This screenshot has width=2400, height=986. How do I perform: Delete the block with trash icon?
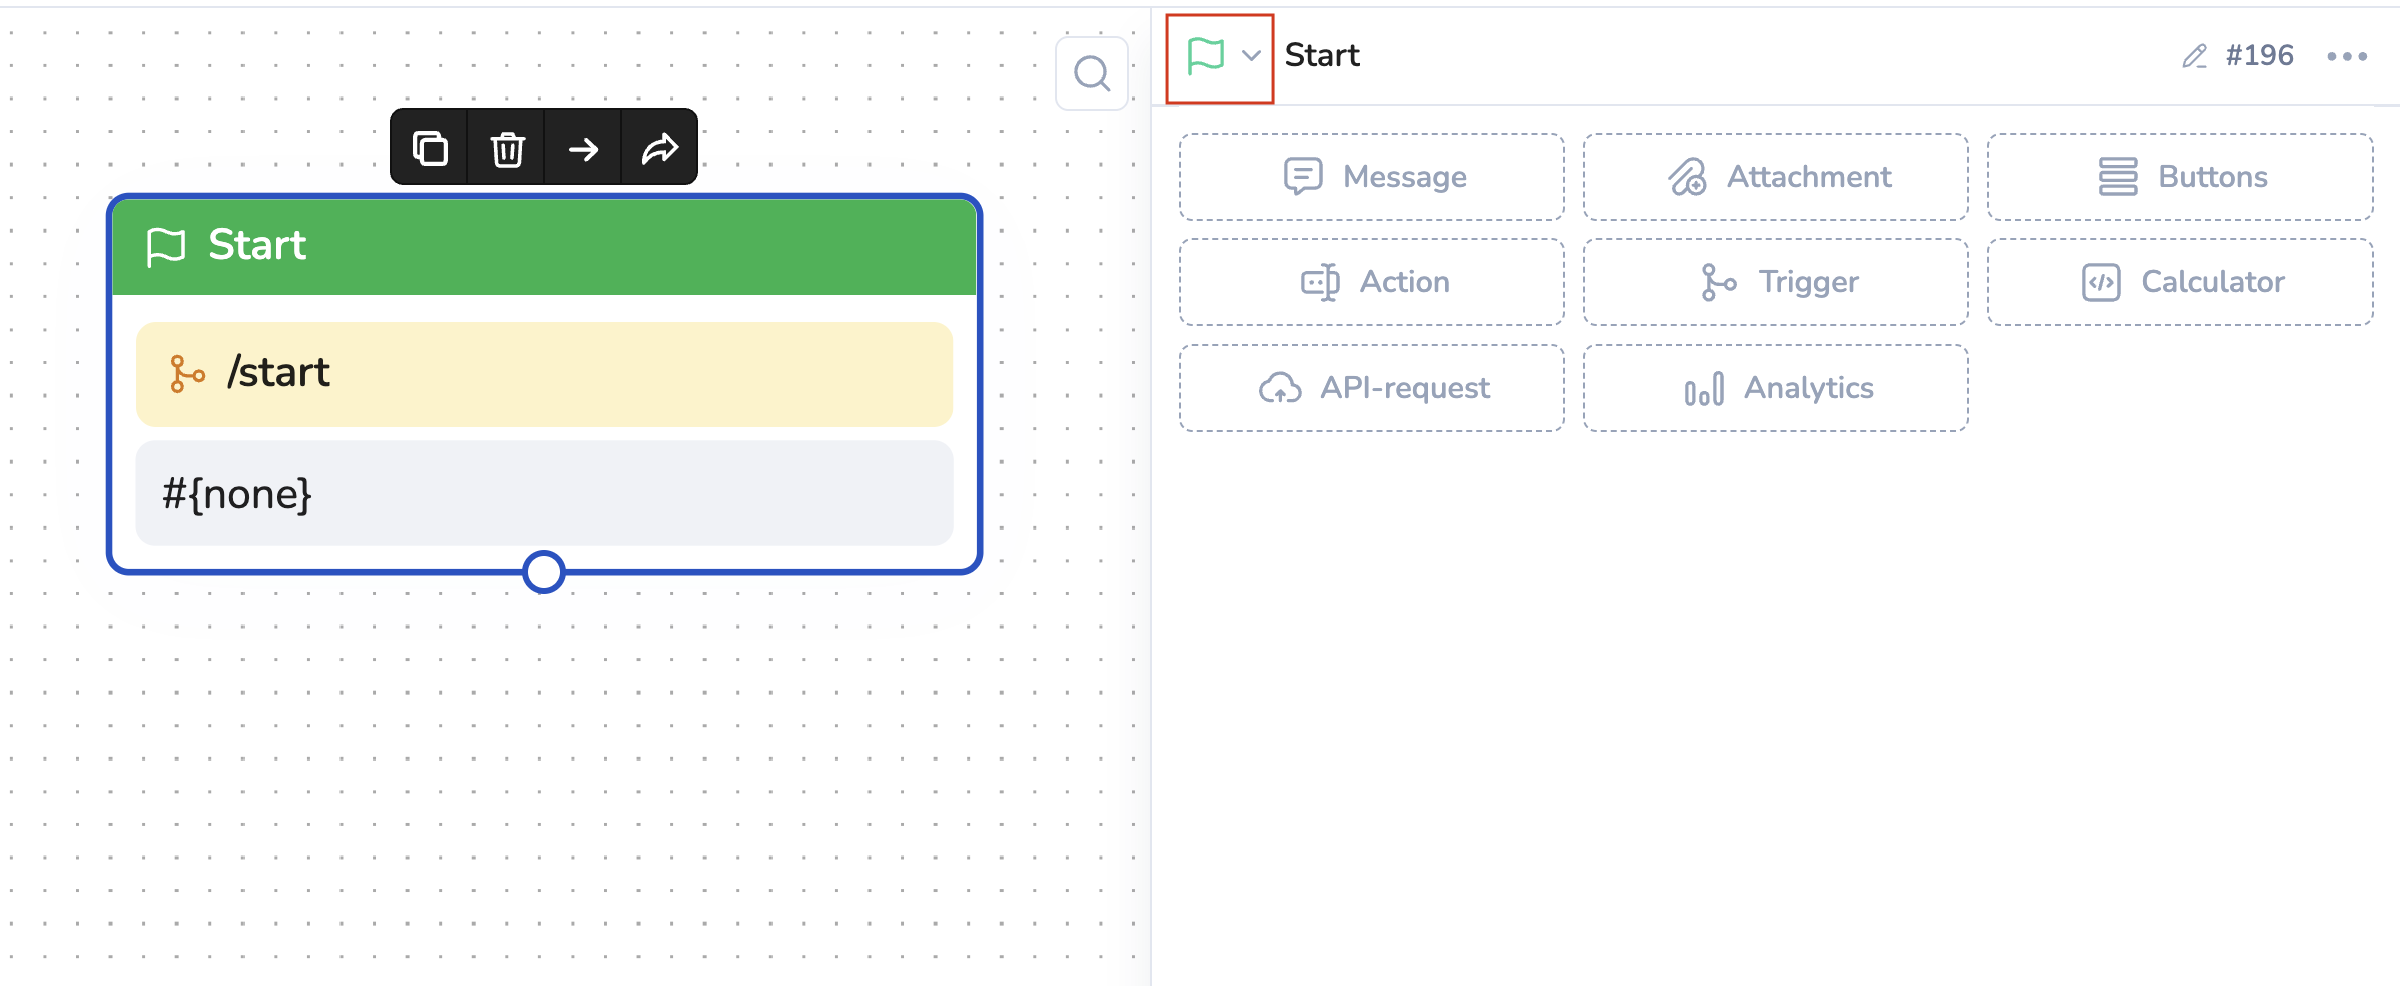coord(507,149)
